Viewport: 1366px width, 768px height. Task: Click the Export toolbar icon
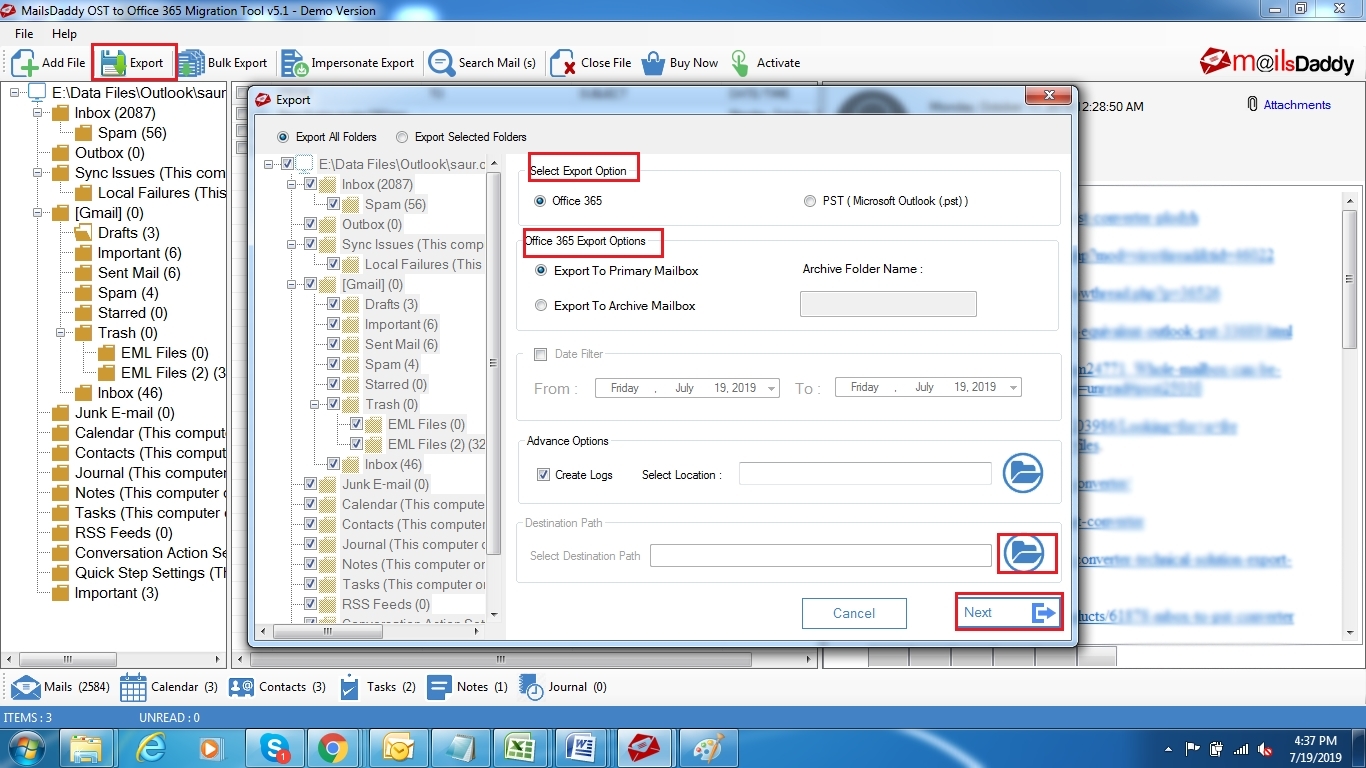click(133, 63)
